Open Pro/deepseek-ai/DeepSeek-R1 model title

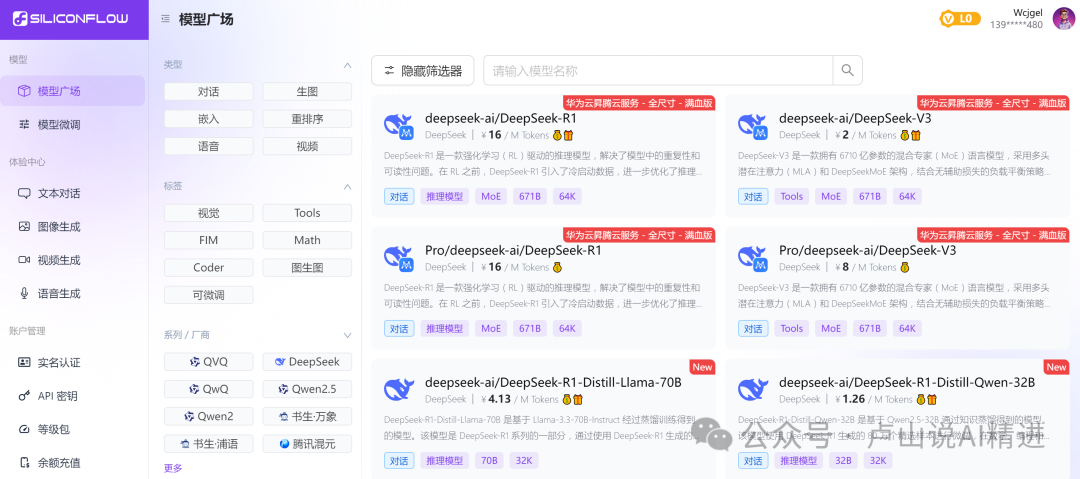(x=513, y=250)
